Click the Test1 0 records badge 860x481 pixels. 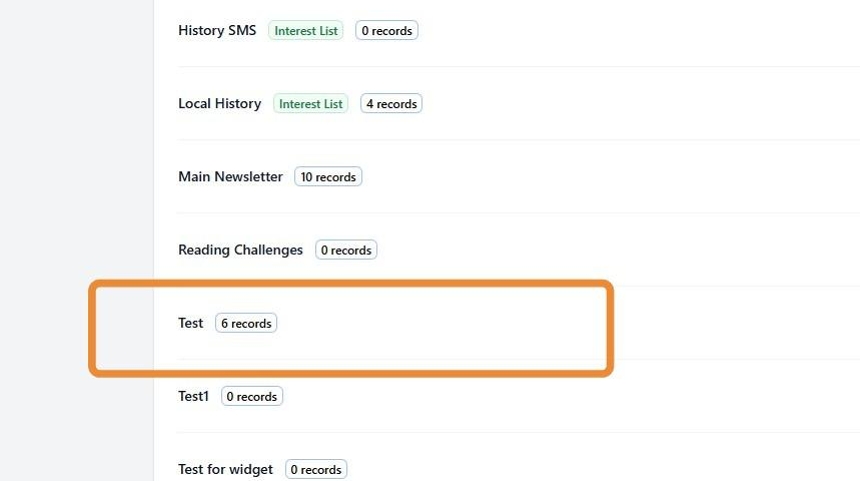252,396
